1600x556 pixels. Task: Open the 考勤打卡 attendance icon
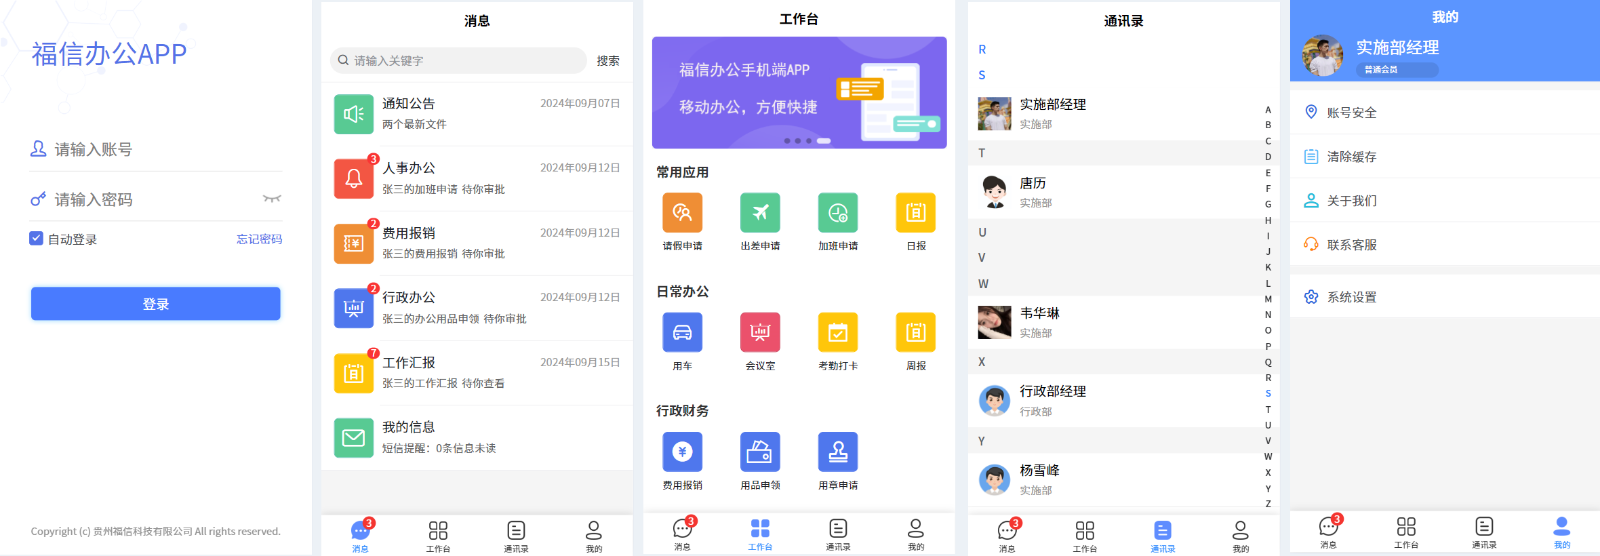point(838,332)
